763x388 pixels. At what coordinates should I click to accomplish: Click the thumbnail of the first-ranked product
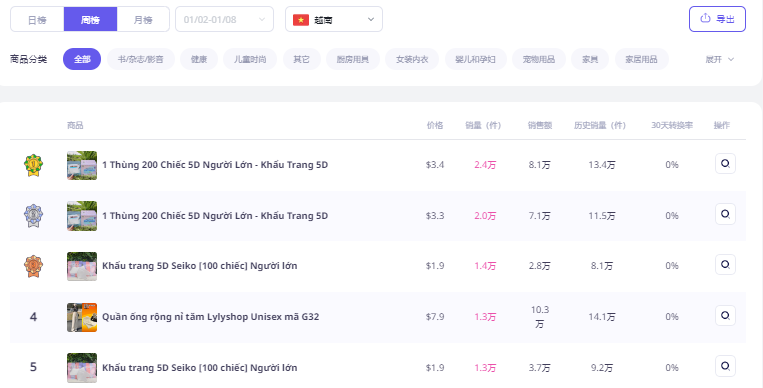tap(82, 165)
